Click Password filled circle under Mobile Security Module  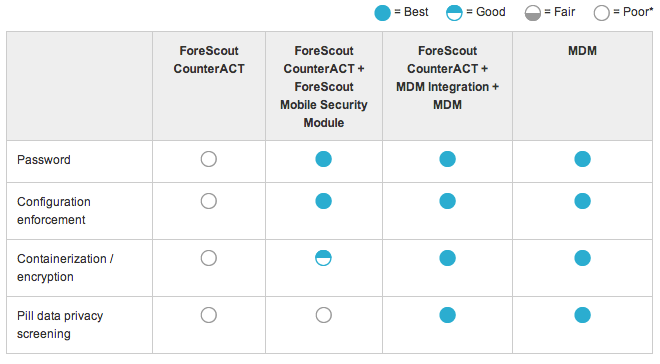tap(323, 159)
